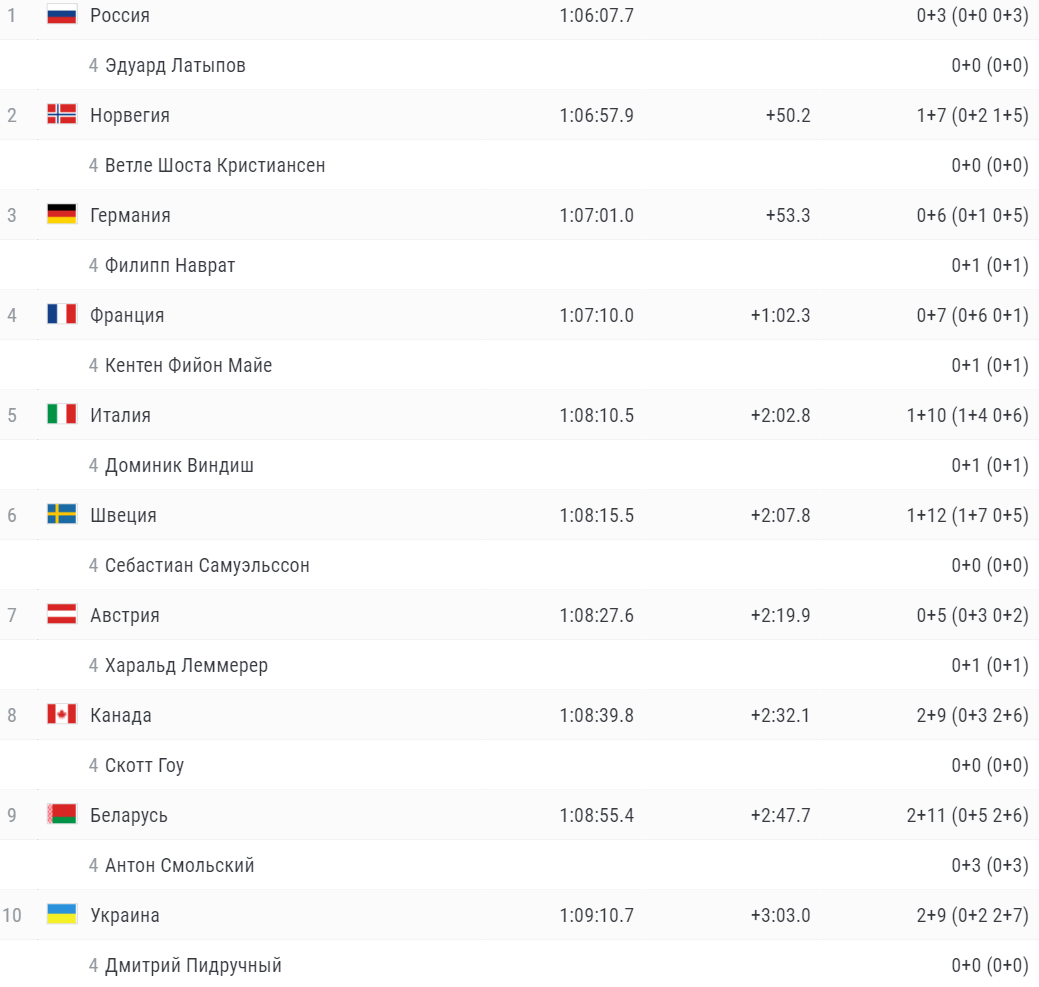Click the Norwegian flag icon
This screenshot has height=987, width=1039.
coord(61,115)
